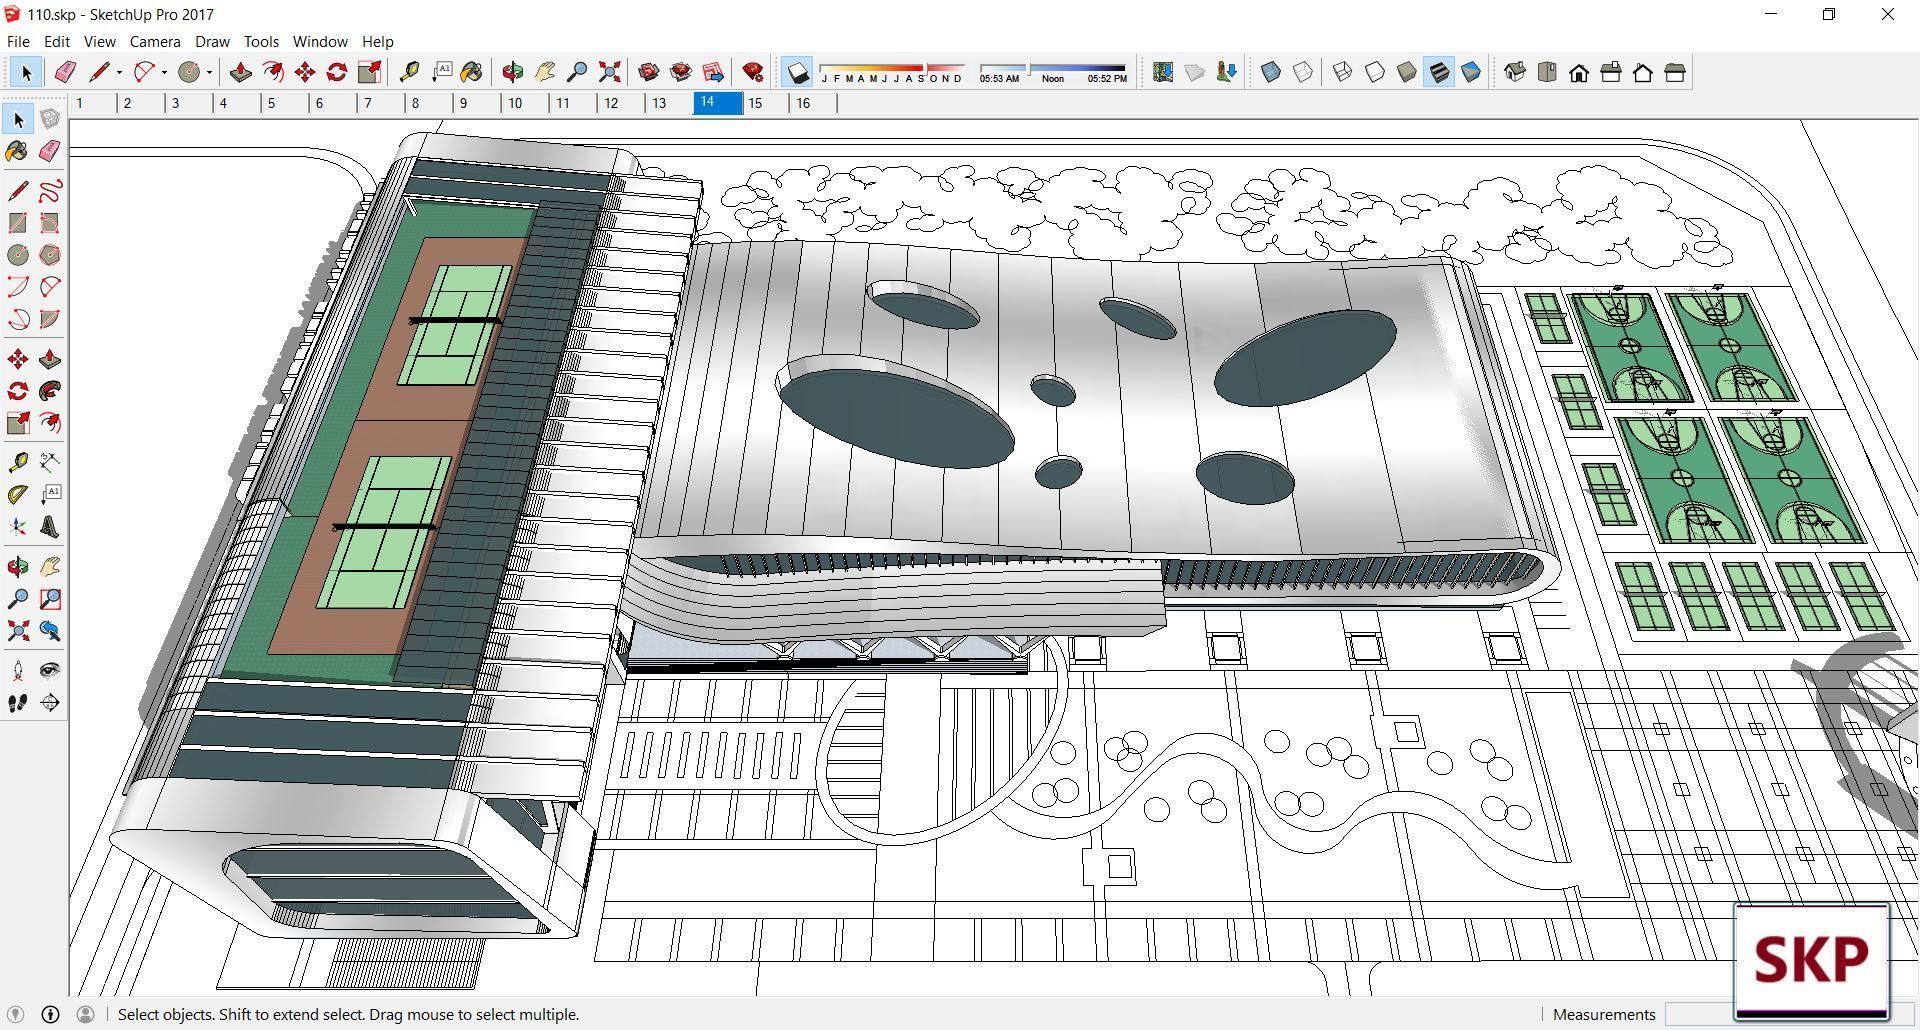The width and height of the screenshot is (1920, 1030).
Task: Click the sign-in user icon
Action: point(85,1014)
